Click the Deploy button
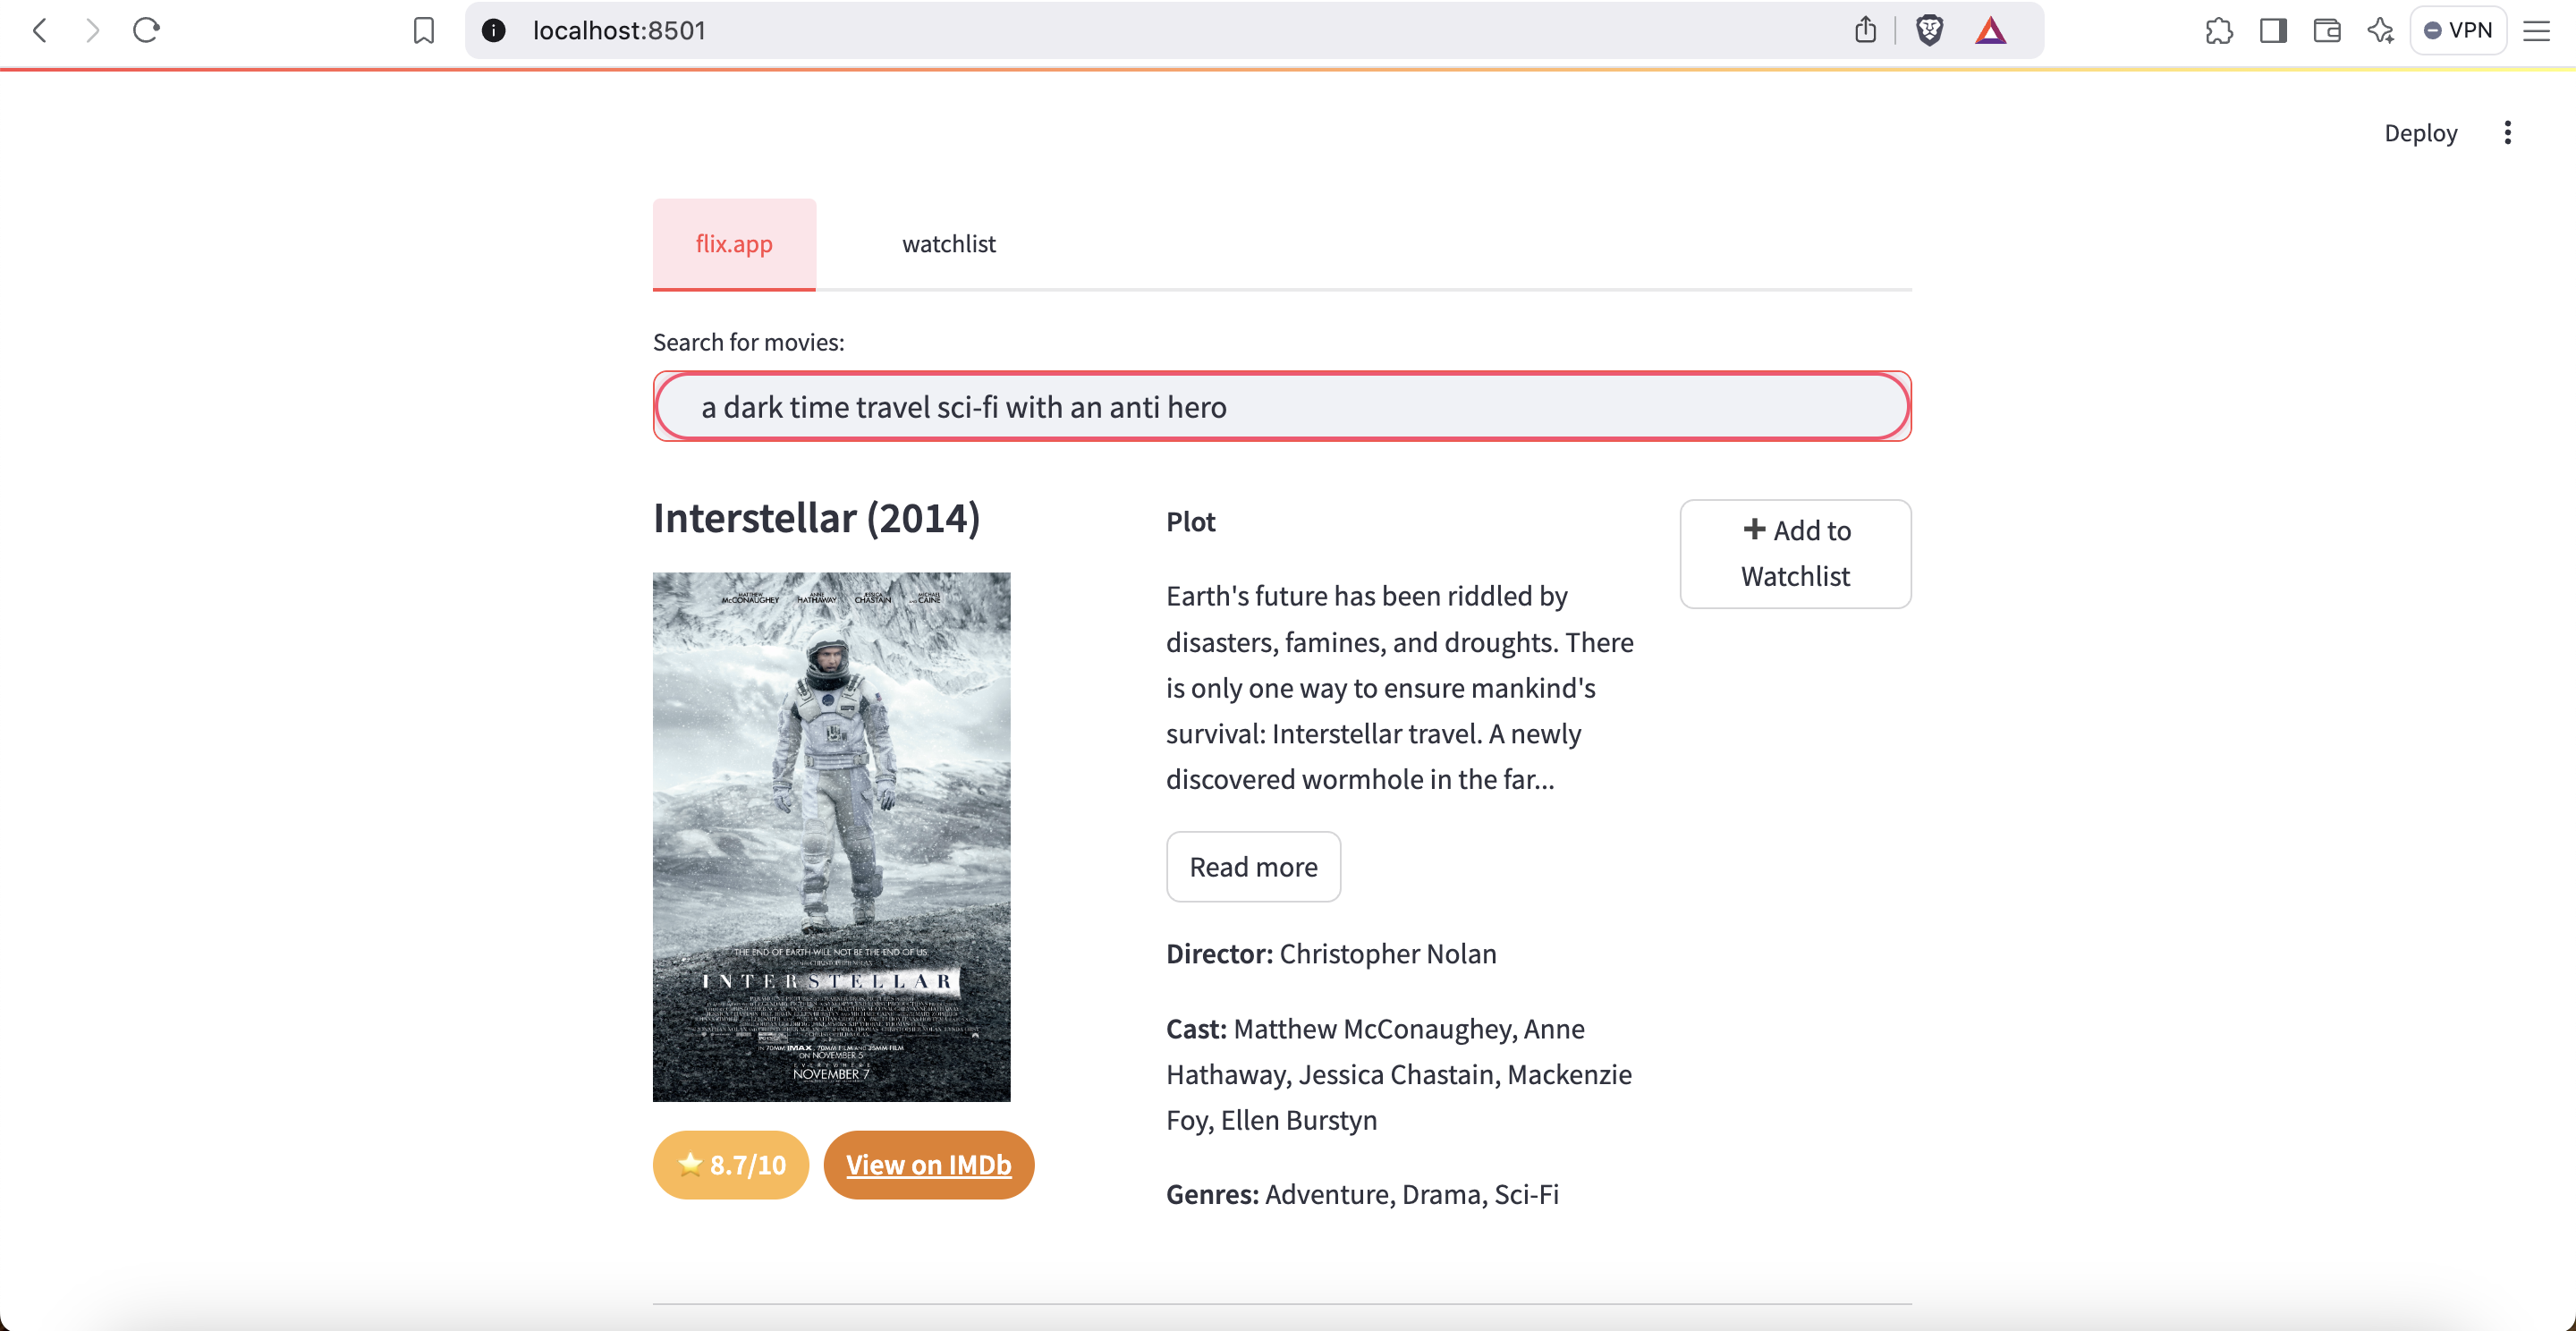This screenshot has width=2576, height=1331. tap(2420, 133)
